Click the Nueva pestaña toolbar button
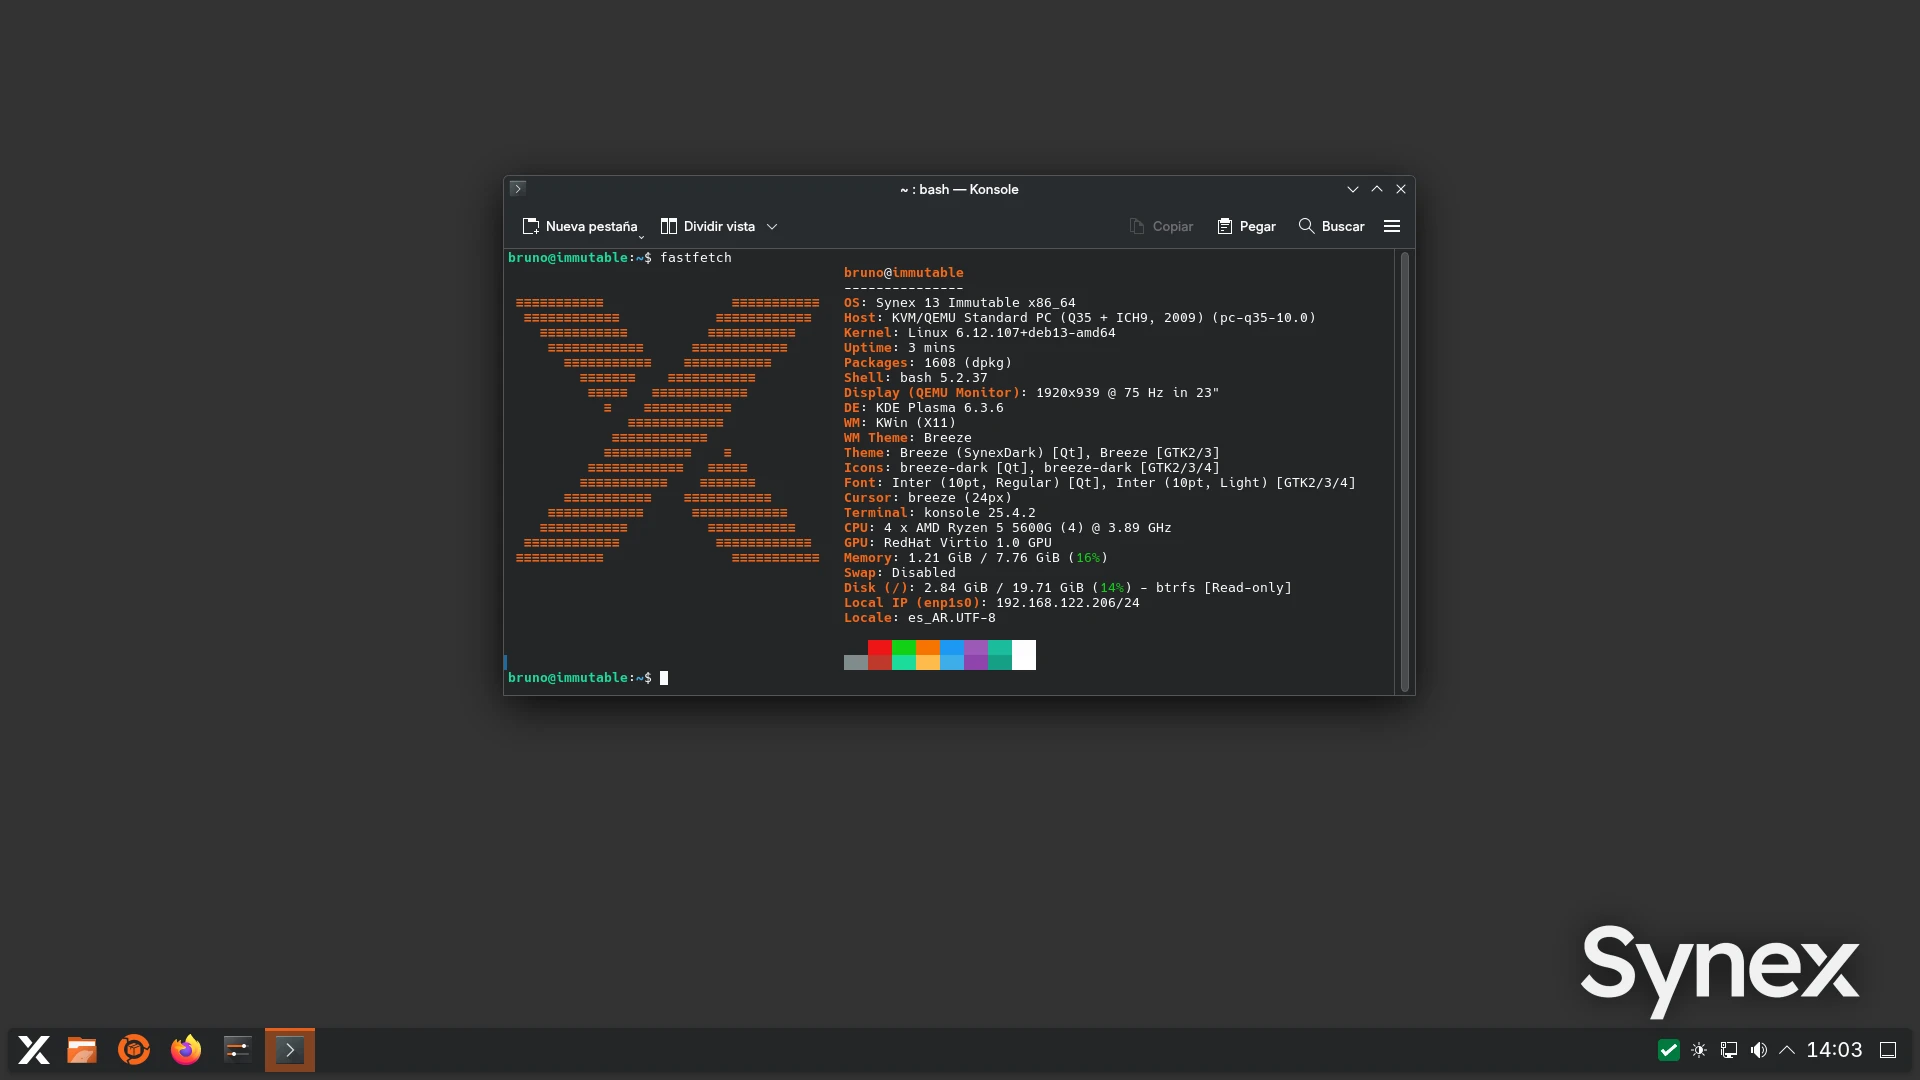The width and height of the screenshot is (1920, 1080). pyautogui.click(x=579, y=227)
